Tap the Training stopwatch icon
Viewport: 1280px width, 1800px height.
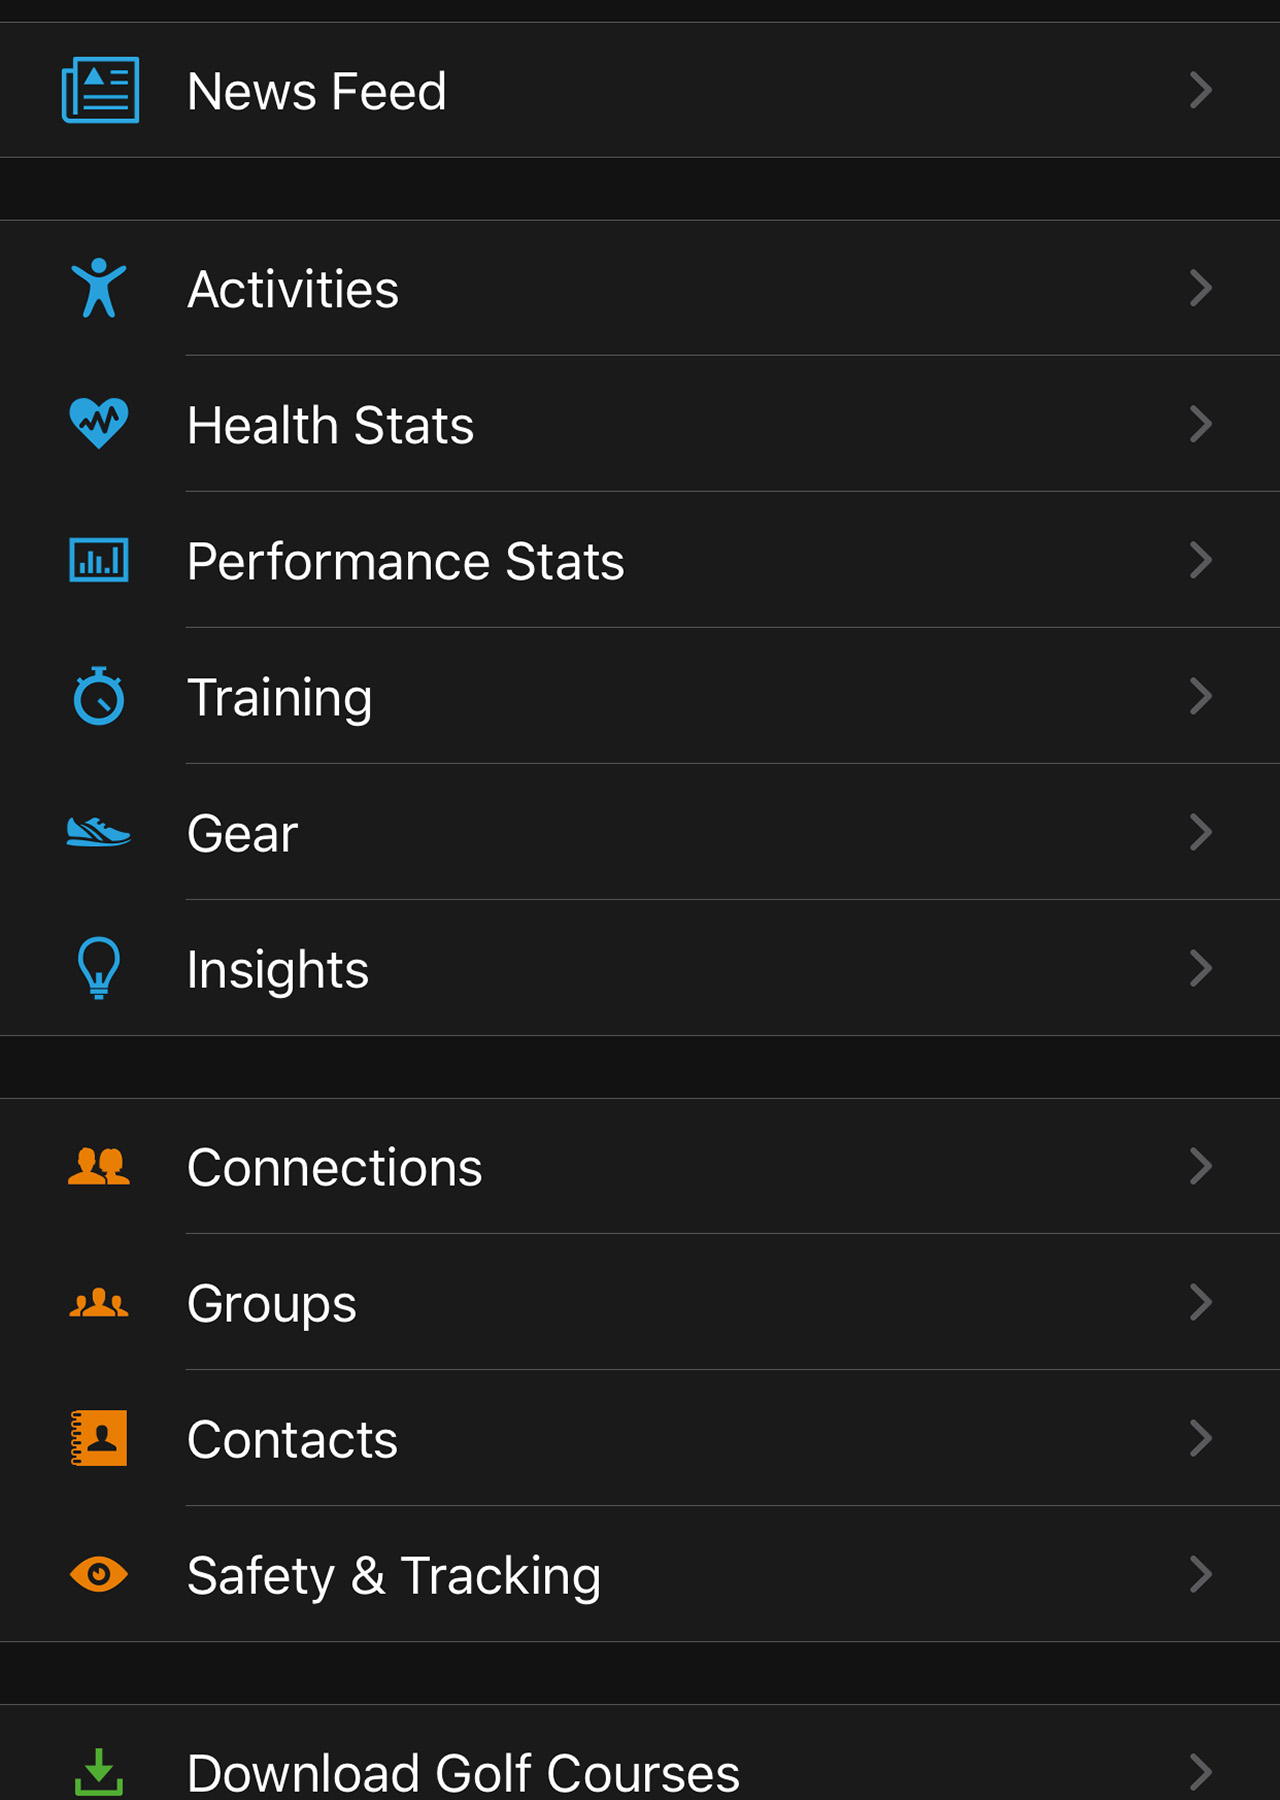click(x=99, y=696)
